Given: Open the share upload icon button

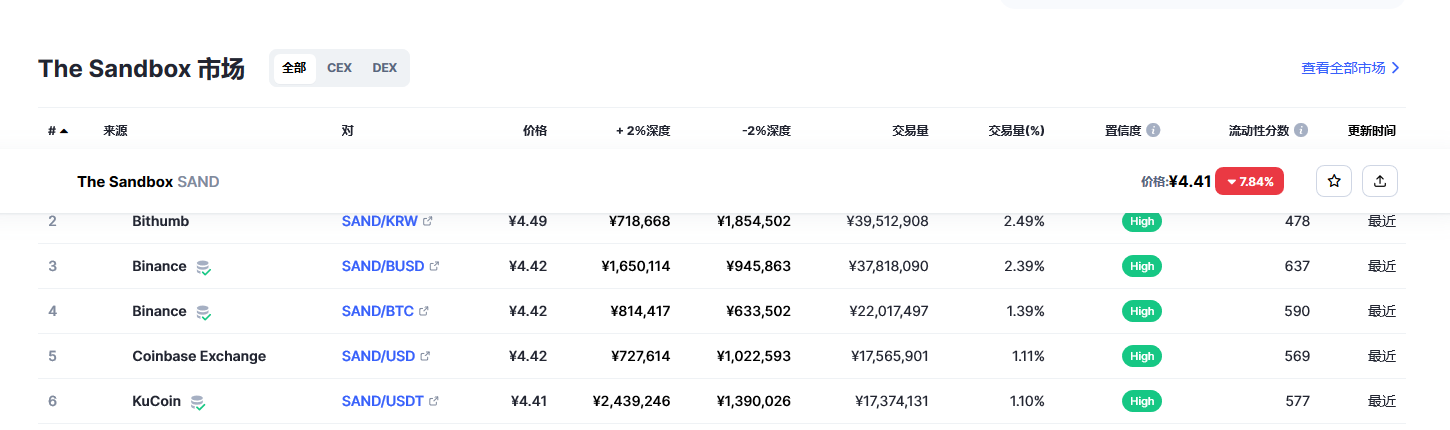Looking at the screenshot, I should 1380,181.
